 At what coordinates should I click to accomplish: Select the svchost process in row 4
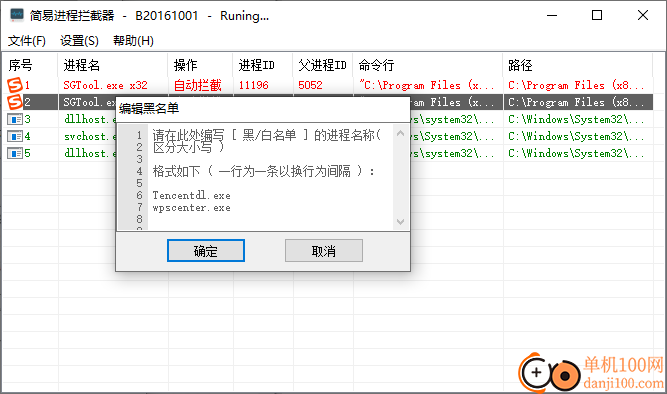point(90,136)
